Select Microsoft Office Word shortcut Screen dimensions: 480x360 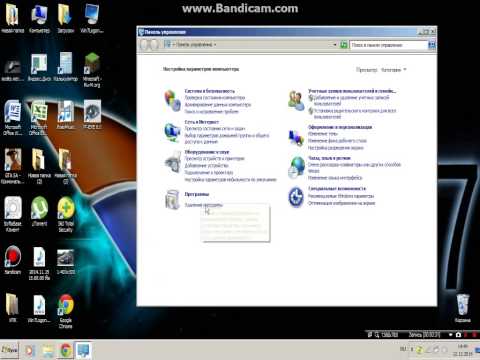click(x=13, y=117)
